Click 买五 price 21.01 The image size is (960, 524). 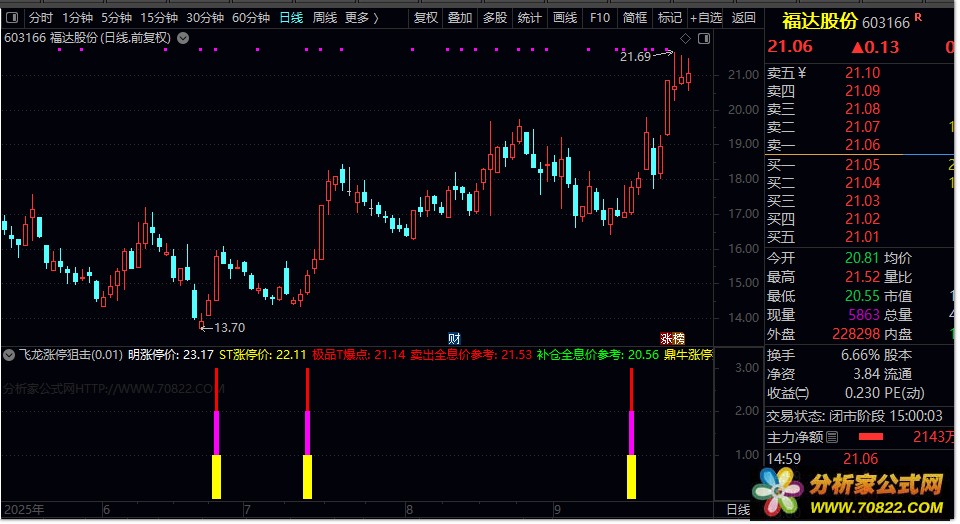click(x=862, y=237)
